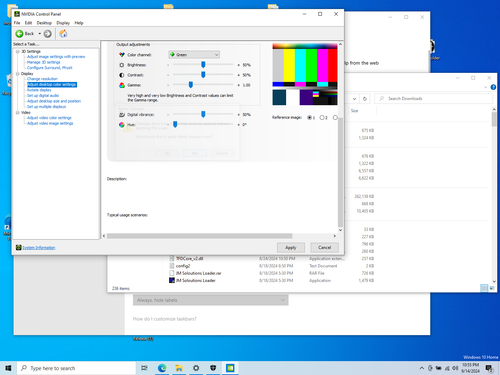Open the System Information link
Image resolution: width=500 pixels, height=375 pixels.
coord(39,248)
